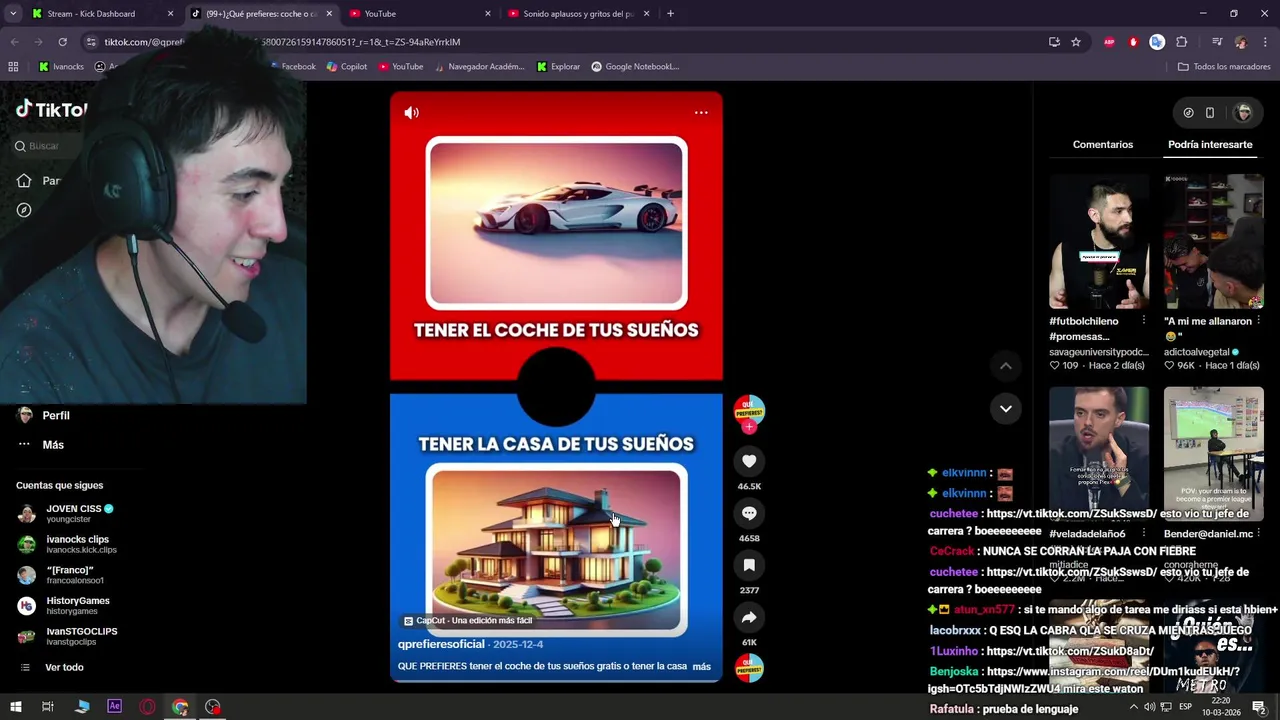This screenshot has width=1280, height=720.
Task: Open options for the #futbolchileno video
Action: click(x=1143, y=321)
